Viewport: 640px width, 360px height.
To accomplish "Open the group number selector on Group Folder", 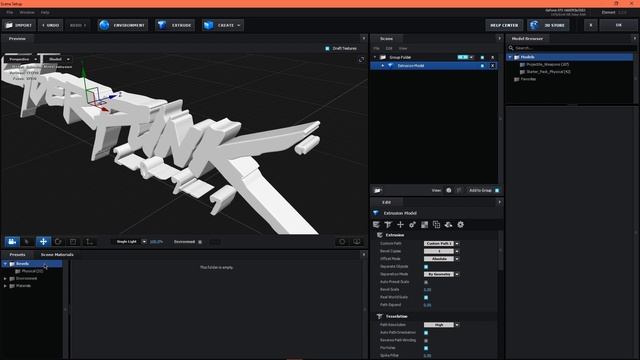I will pos(465,58).
